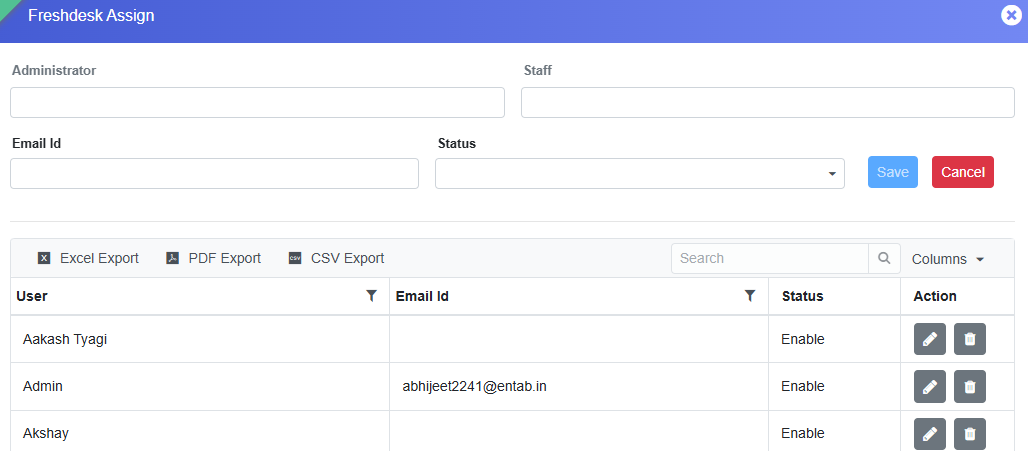Export the table to Excel
The width and height of the screenshot is (1028, 451).
88,258
